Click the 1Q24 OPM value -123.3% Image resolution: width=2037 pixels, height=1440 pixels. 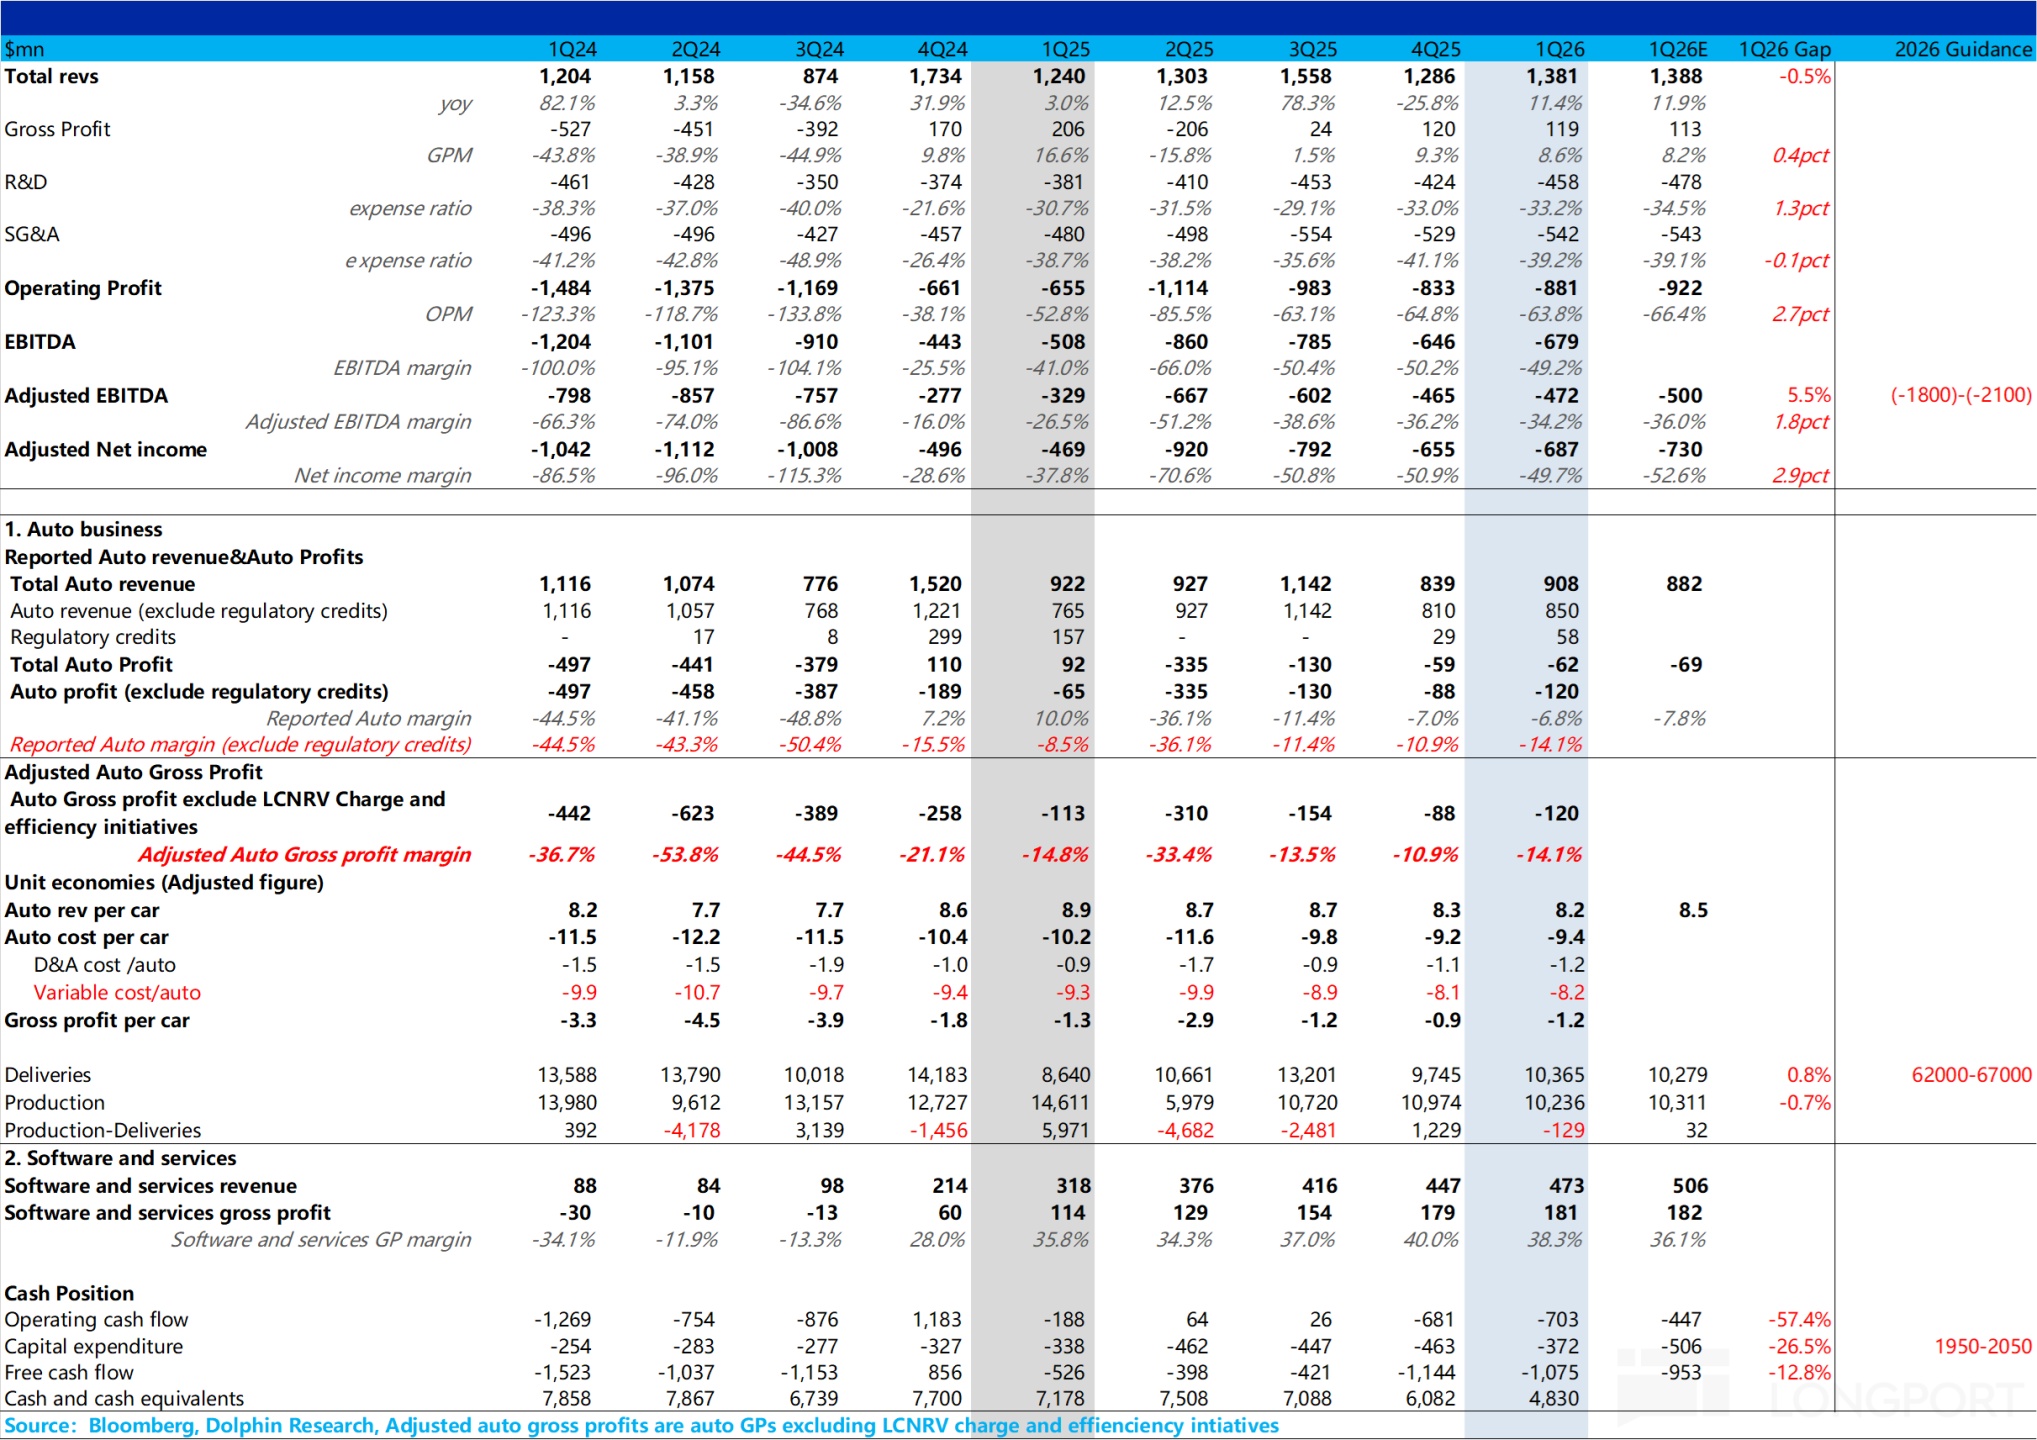(558, 314)
